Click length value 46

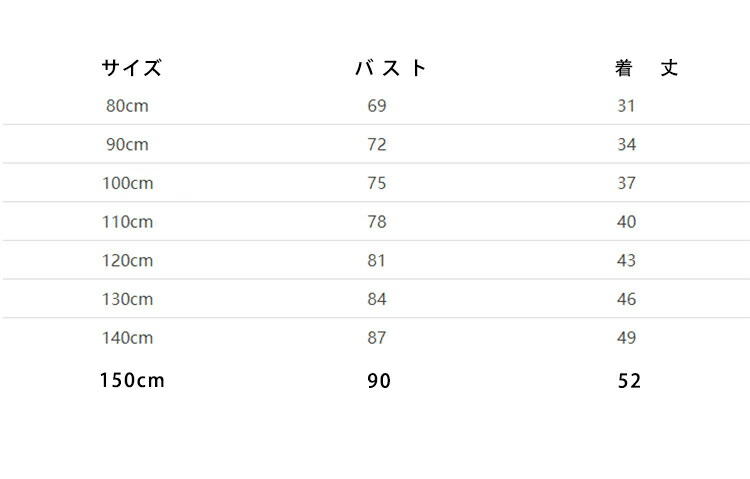pos(627,300)
